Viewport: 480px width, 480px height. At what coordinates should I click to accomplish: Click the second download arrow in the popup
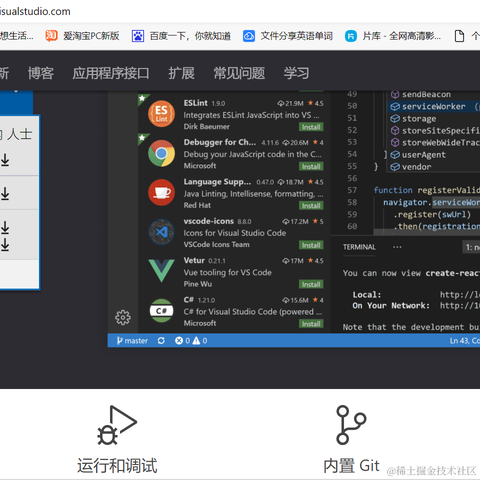pyautogui.click(x=5, y=193)
